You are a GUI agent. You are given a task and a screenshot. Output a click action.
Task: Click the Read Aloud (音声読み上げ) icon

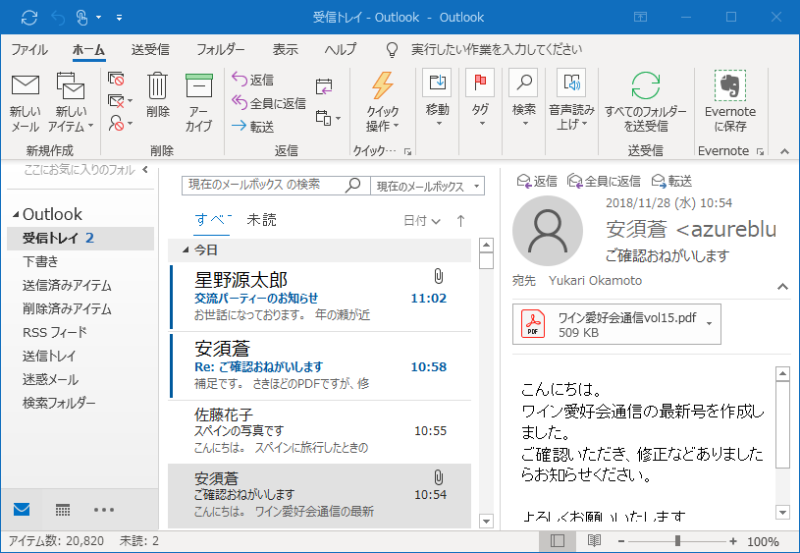(571, 84)
